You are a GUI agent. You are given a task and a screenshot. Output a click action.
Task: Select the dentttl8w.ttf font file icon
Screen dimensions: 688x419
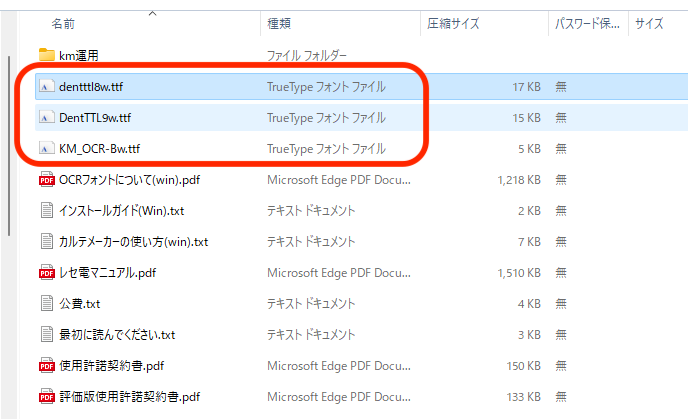[46, 87]
